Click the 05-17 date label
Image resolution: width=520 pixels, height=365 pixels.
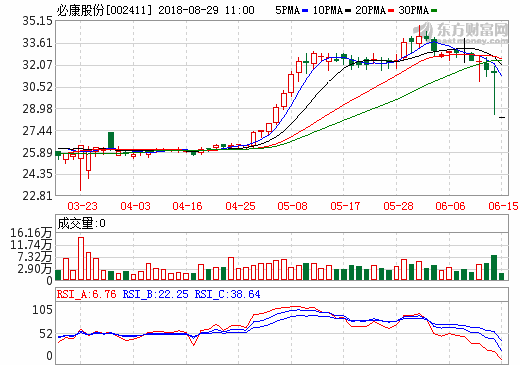[345, 206]
